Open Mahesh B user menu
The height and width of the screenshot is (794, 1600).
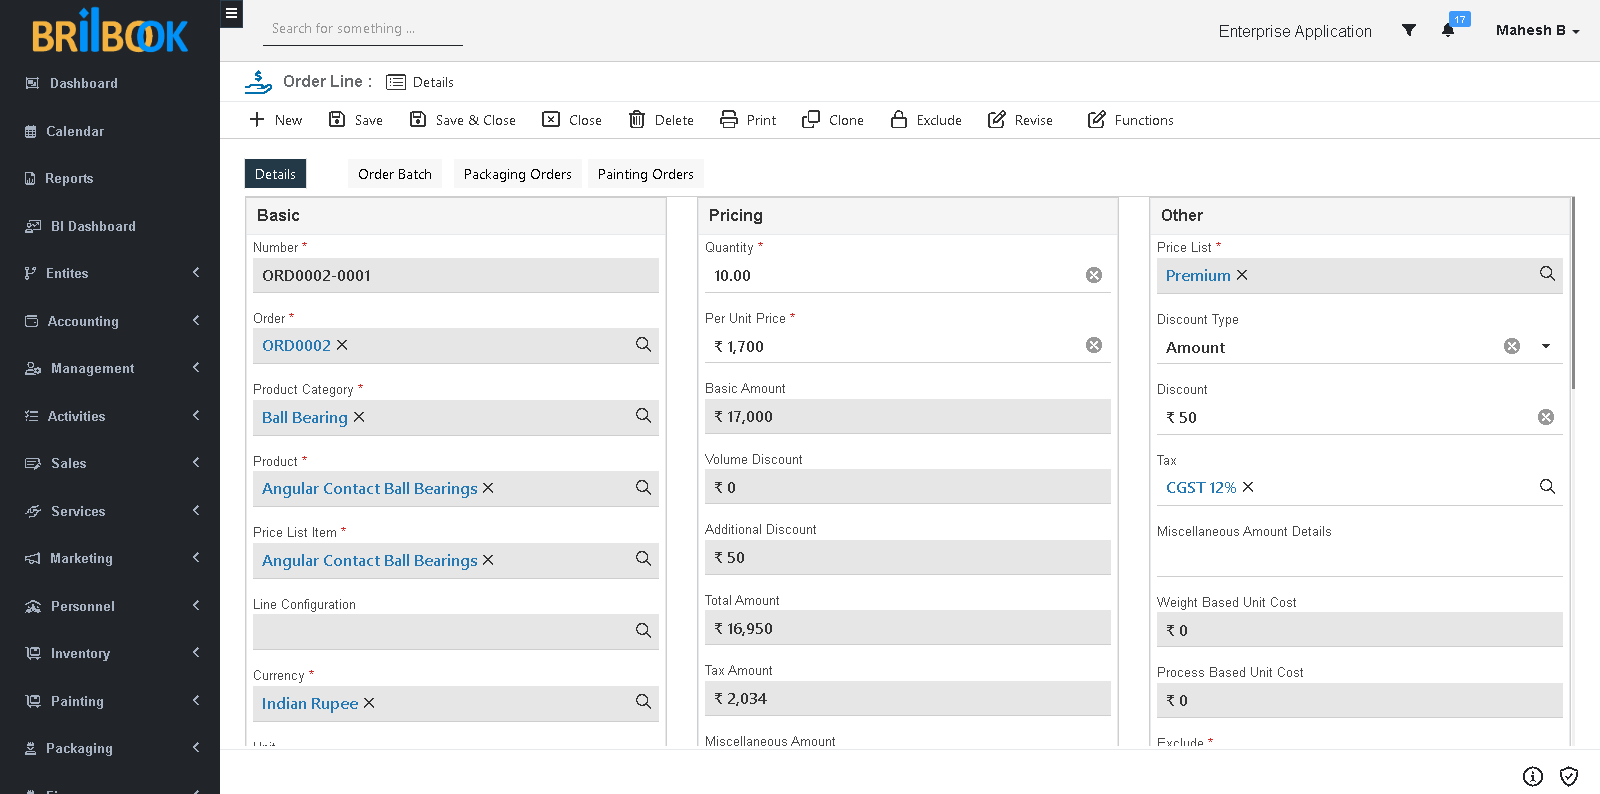1537,30
